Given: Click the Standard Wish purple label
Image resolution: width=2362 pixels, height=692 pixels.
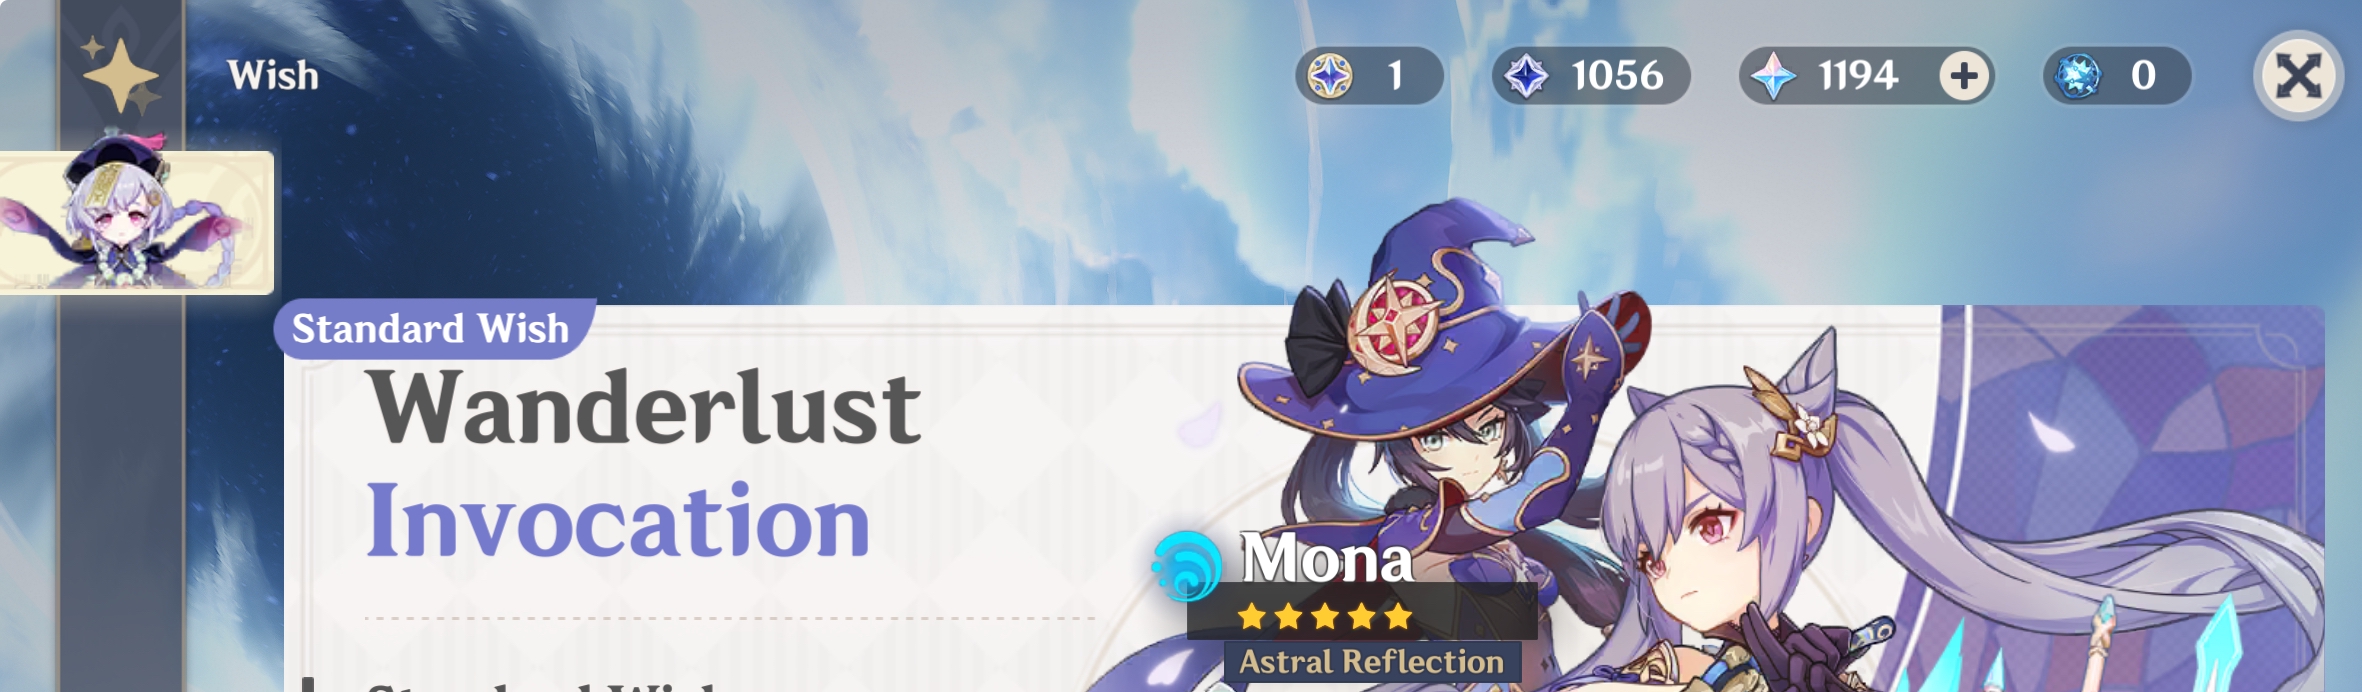Looking at the screenshot, I should coord(432,328).
